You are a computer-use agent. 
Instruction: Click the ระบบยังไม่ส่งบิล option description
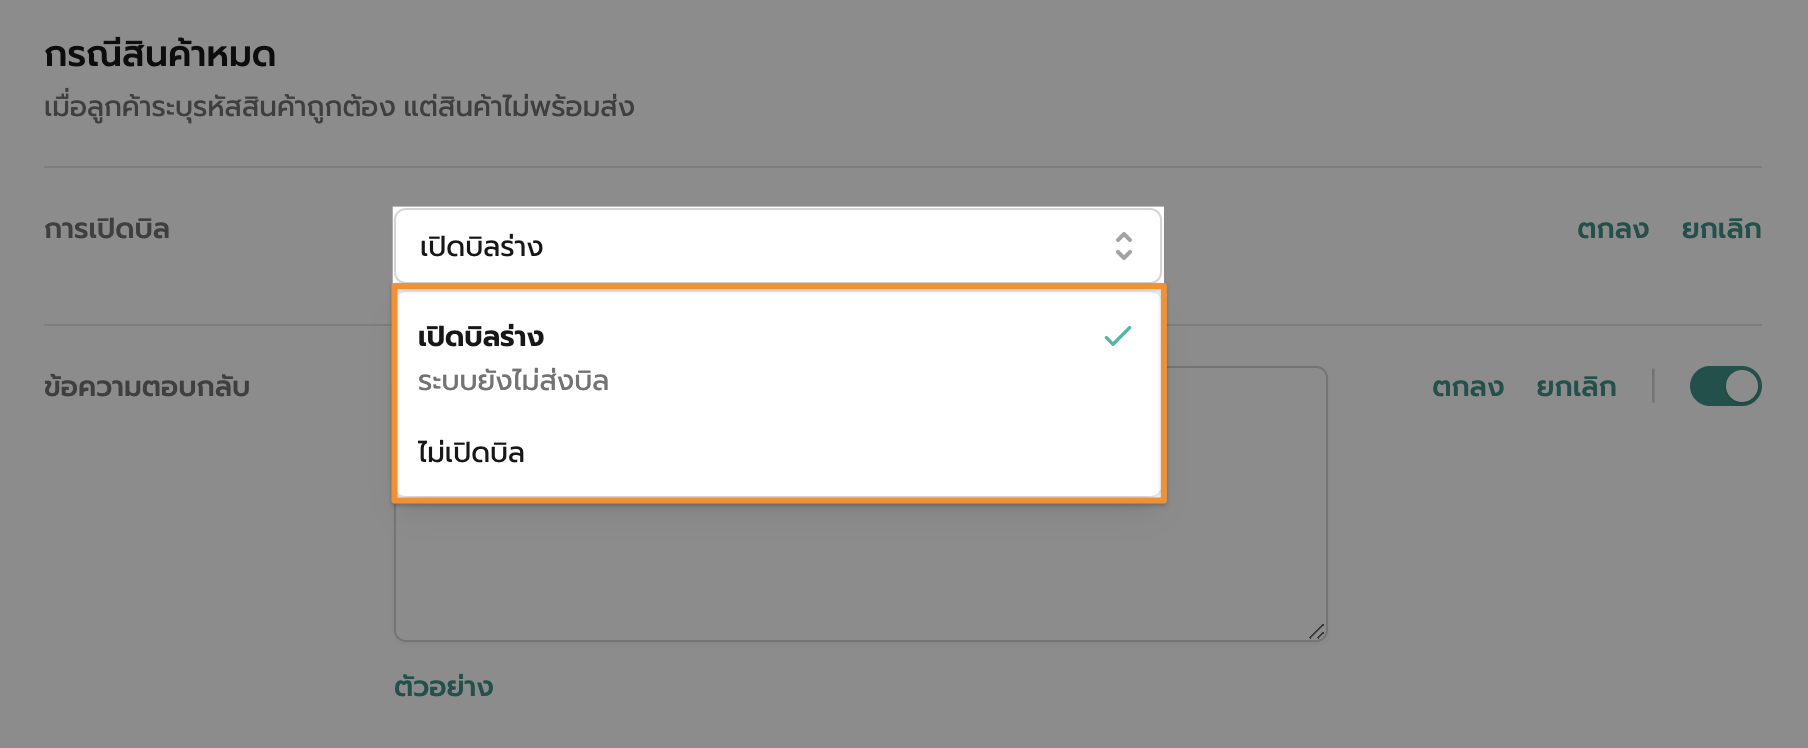pos(513,381)
